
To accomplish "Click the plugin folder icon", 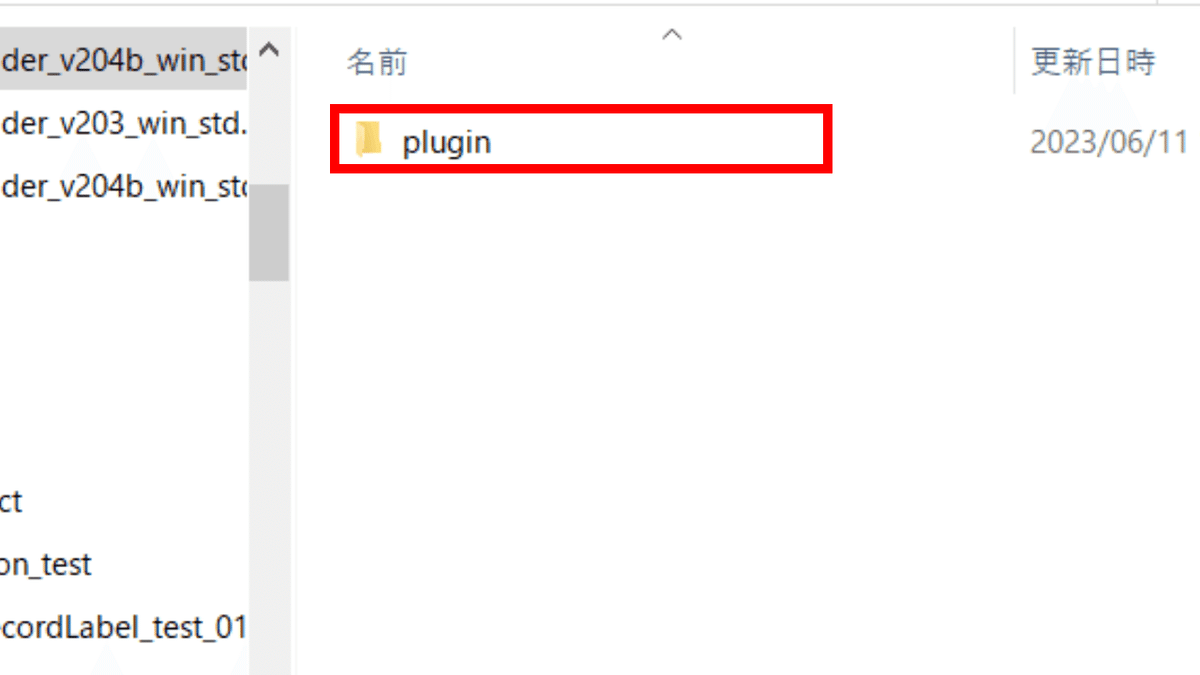I will tap(369, 141).
